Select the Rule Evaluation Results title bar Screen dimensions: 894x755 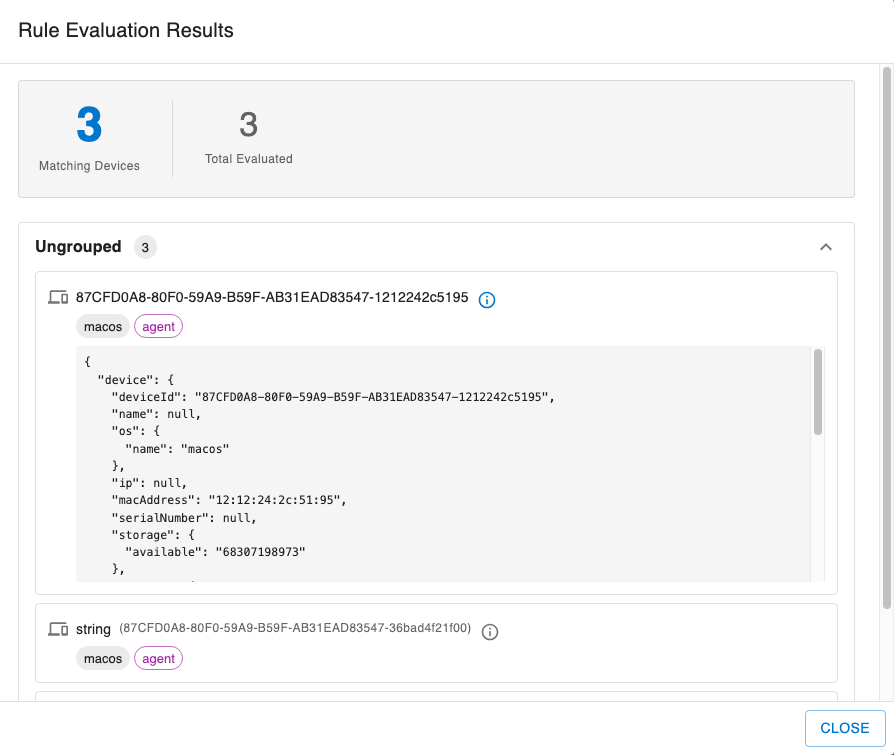126,31
